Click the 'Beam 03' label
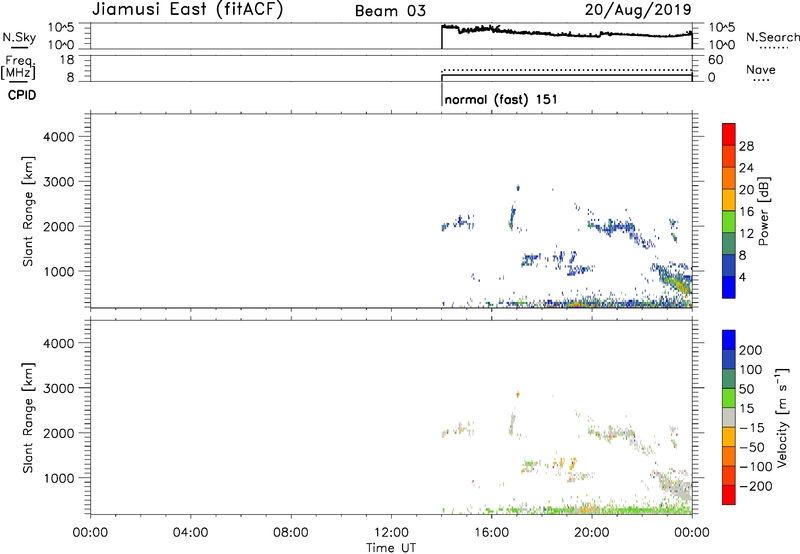 pos(390,11)
